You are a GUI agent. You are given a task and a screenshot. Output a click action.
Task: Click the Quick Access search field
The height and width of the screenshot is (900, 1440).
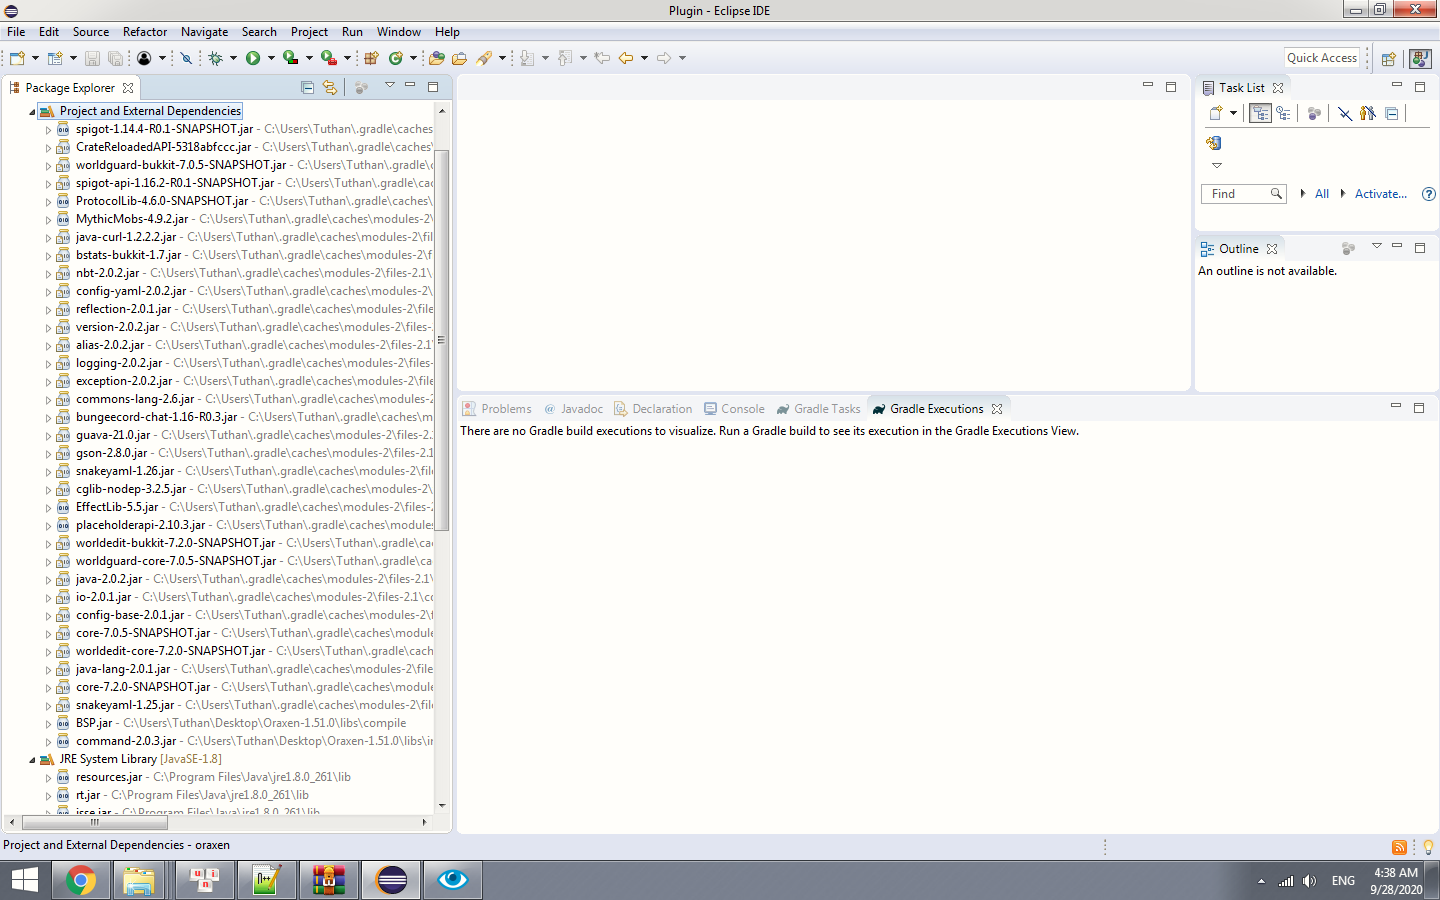click(1322, 58)
